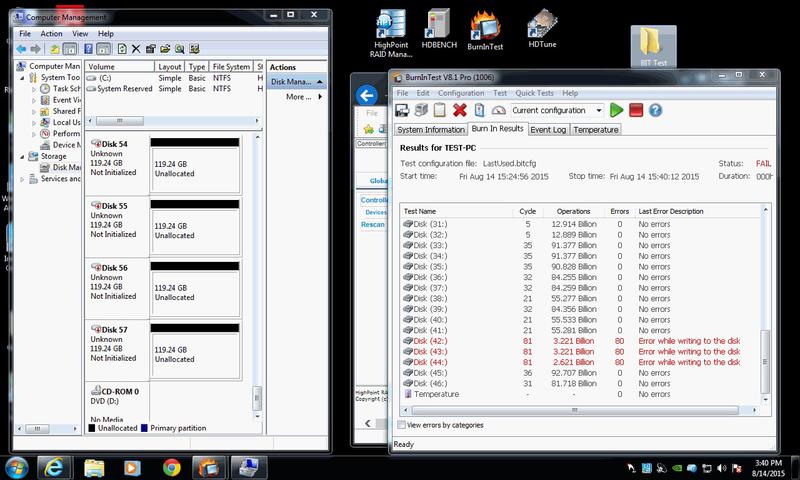This screenshot has width=800, height=480.
Task: Select the Disk 54 label in disk list
Action: click(114, 144)
